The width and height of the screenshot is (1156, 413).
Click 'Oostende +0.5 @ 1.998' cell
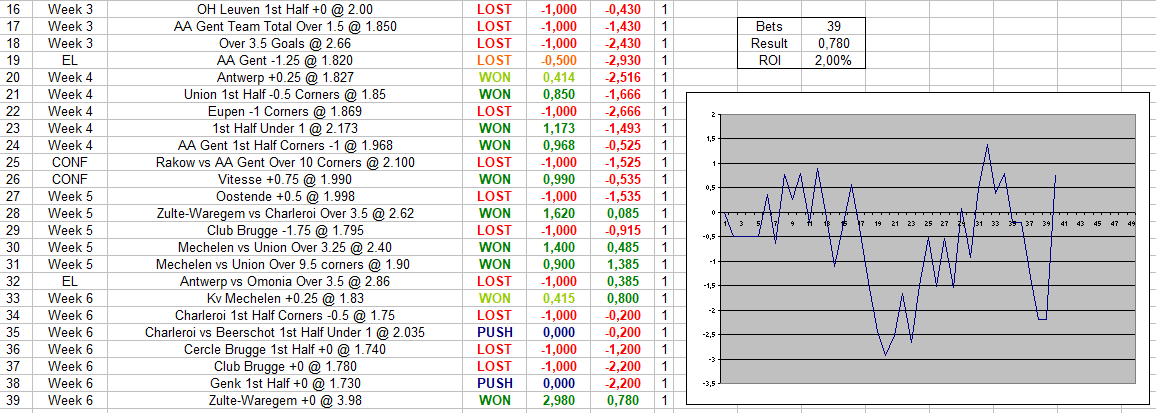pyautogui.click(x=285, y=196)
